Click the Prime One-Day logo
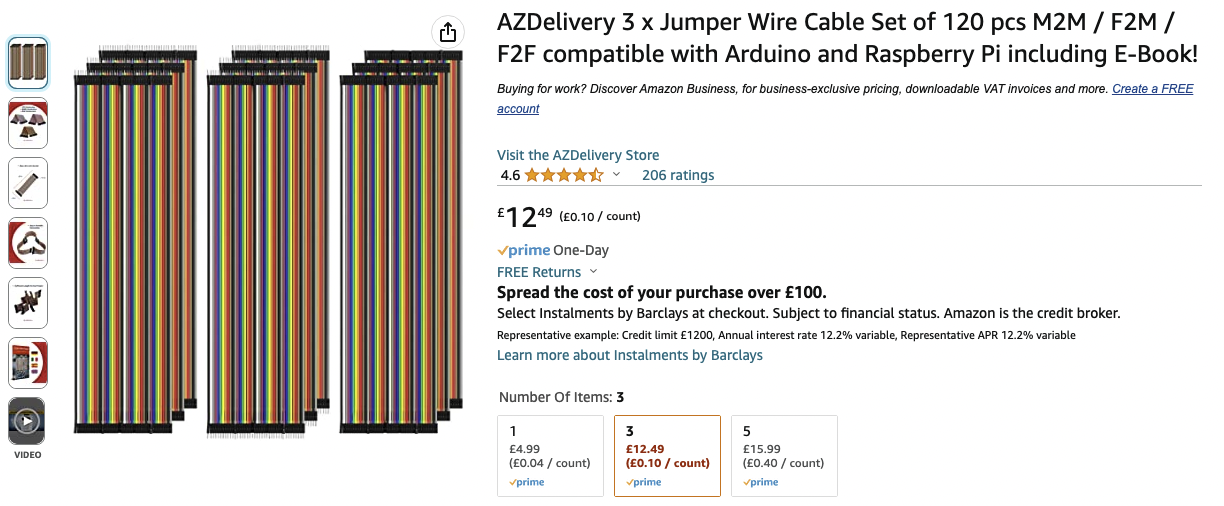This screenshot has width=1224, height=506. 523,250
